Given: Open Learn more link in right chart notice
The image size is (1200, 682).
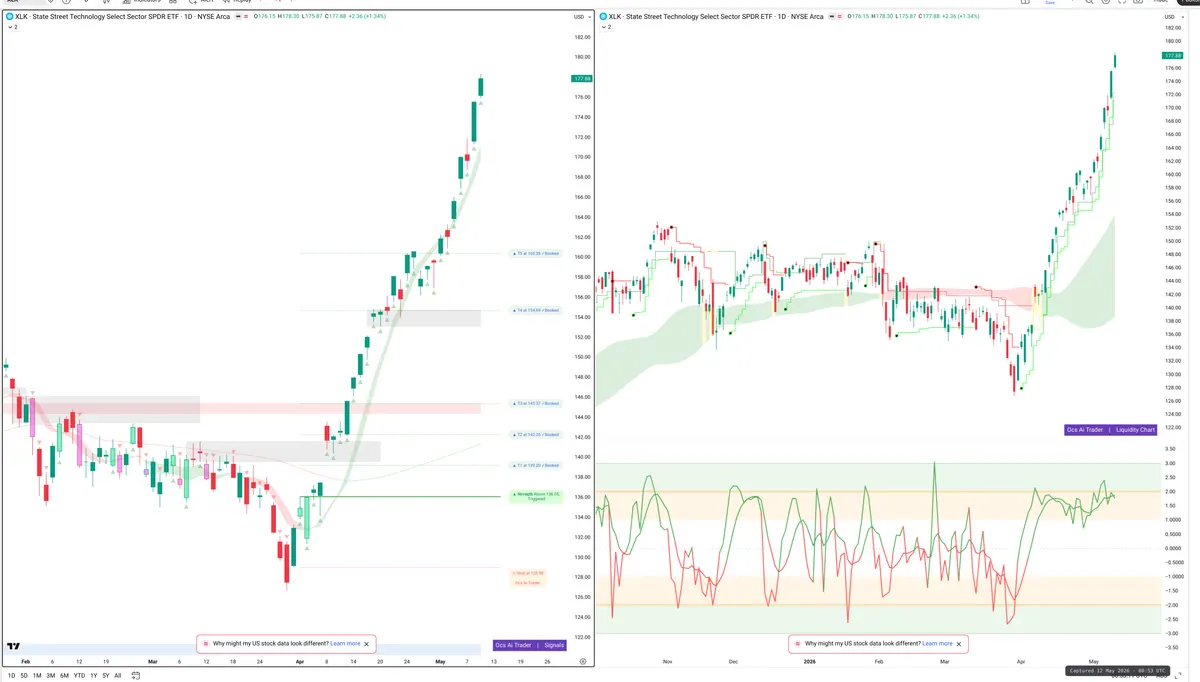Looking at the screenshot, I should (937, 644).
